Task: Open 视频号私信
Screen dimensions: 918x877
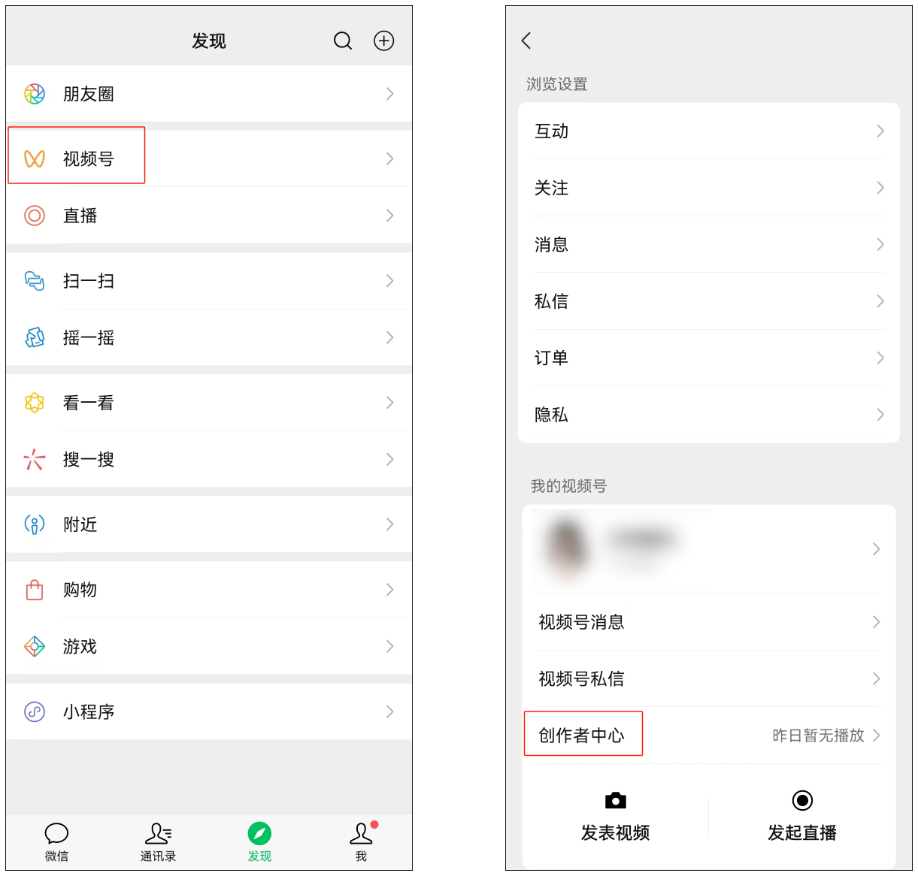Action: coord(708,679)
